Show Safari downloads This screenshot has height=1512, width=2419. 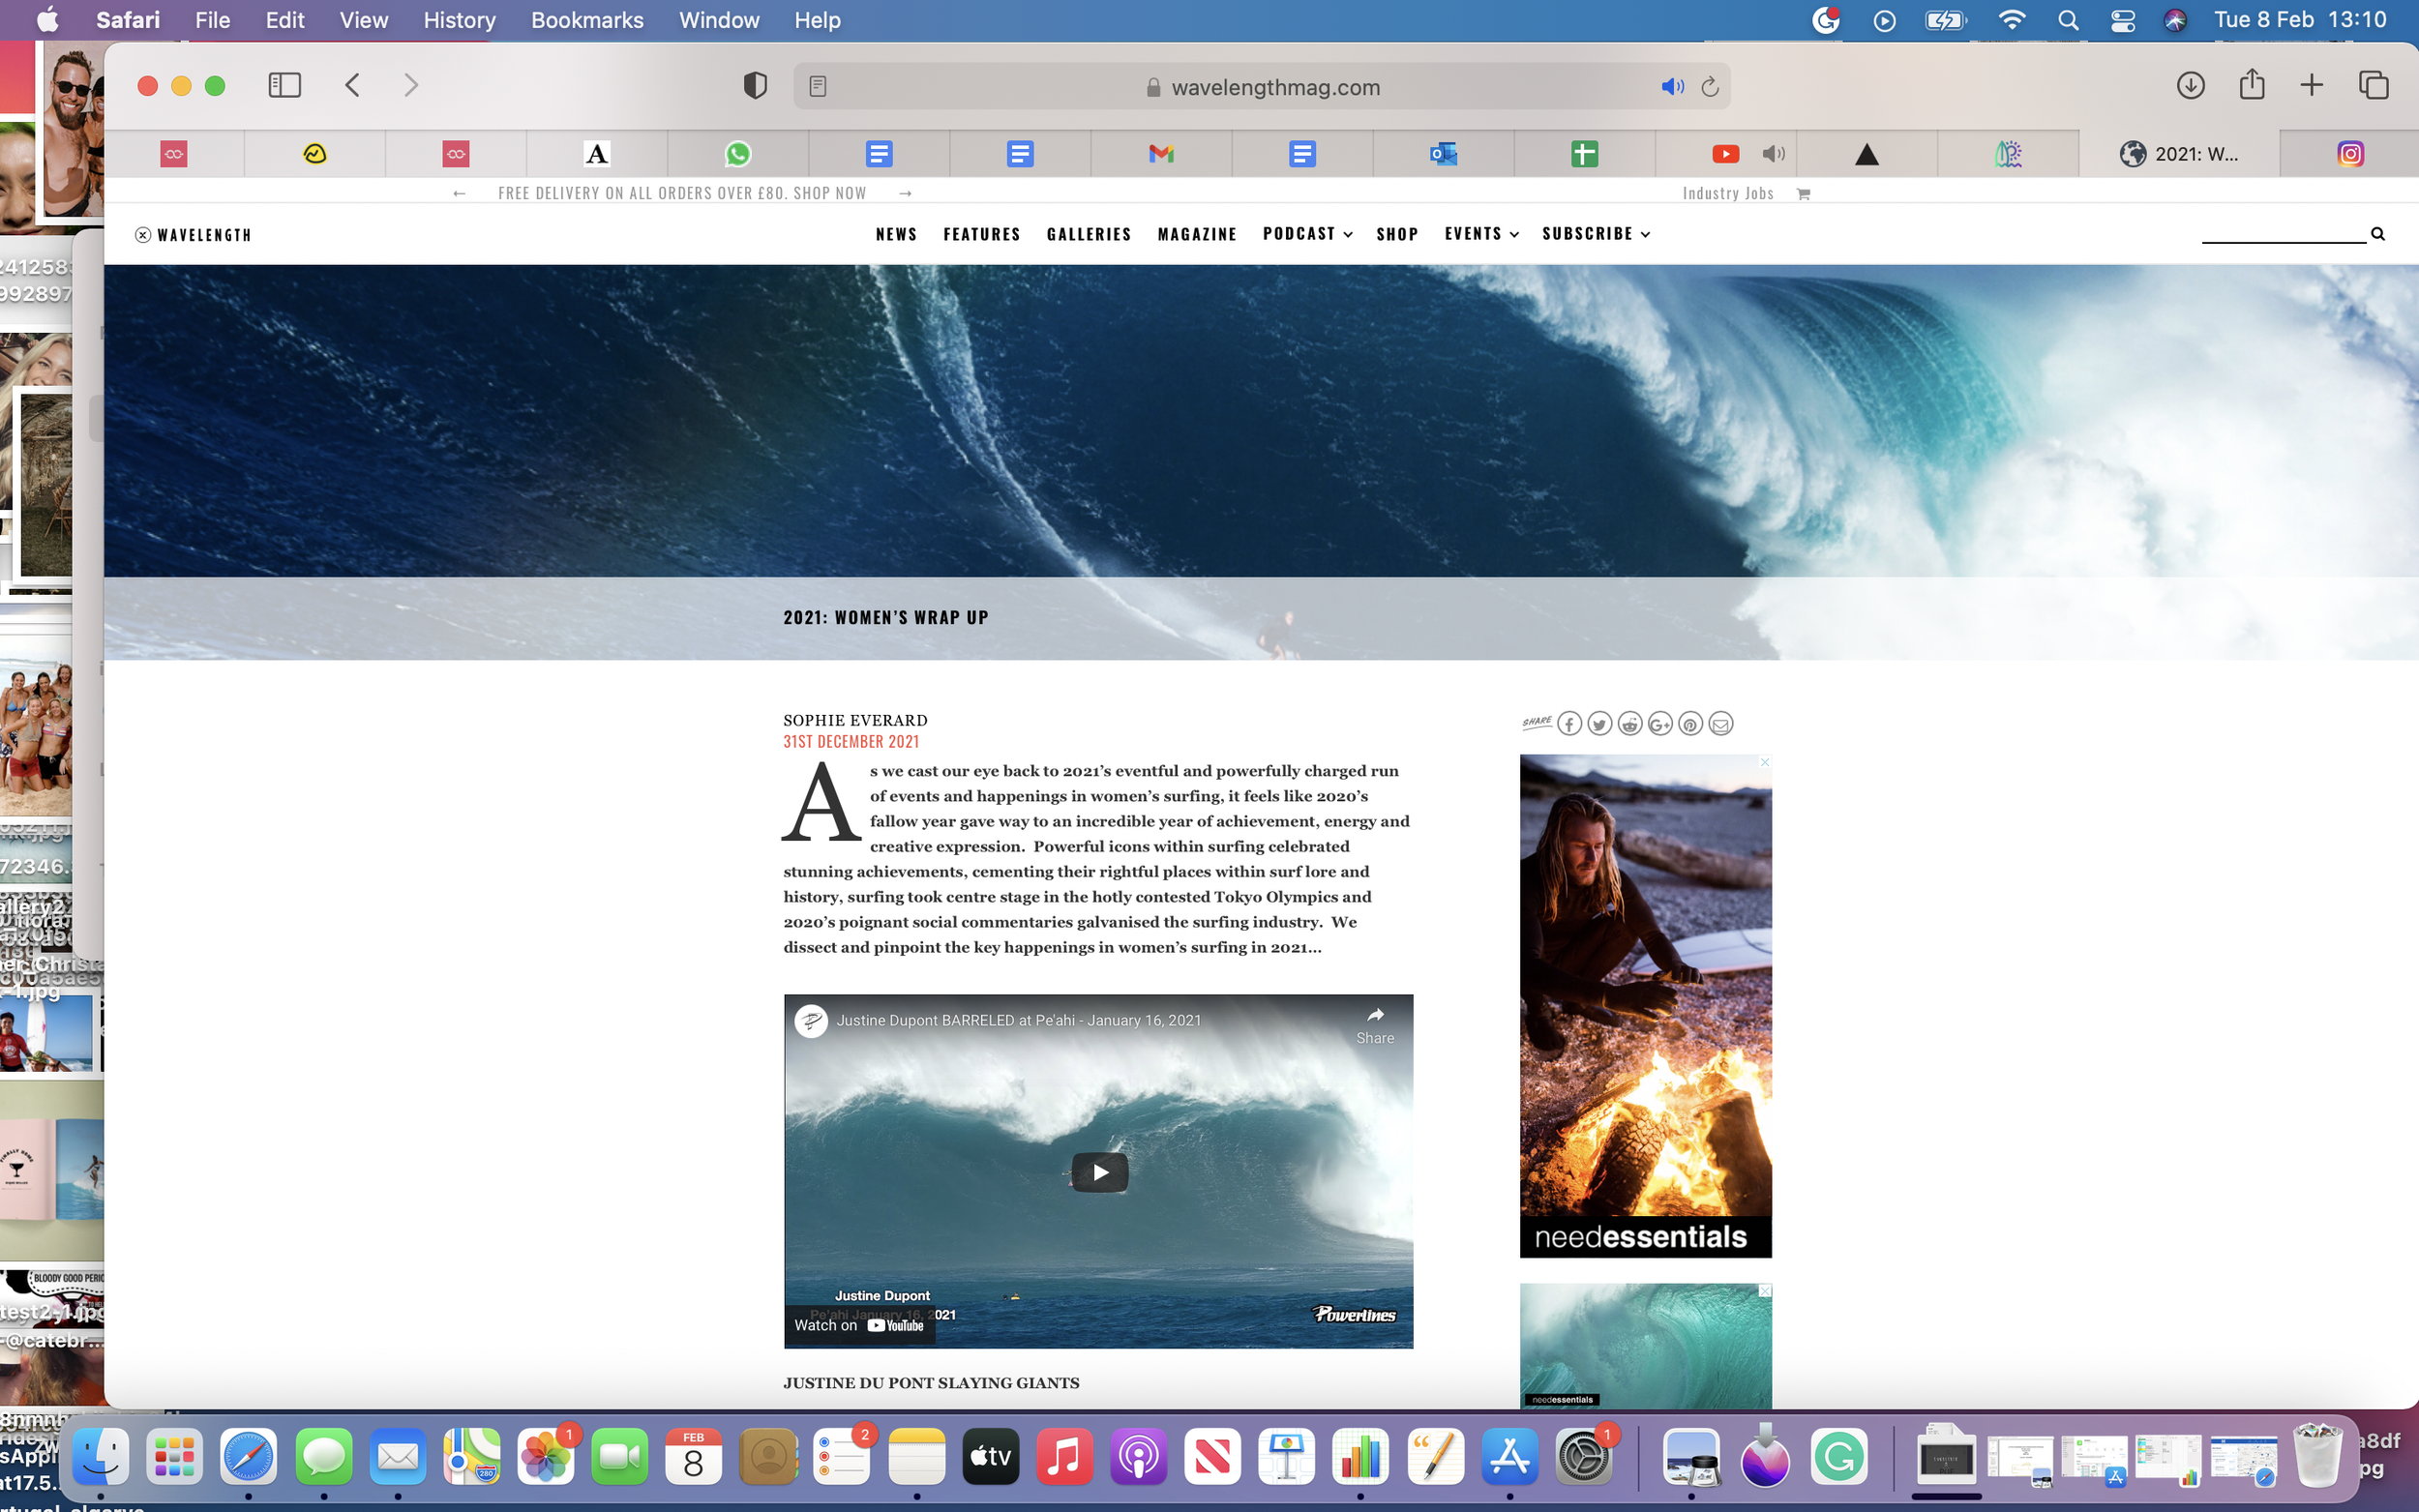point(2190,86)
